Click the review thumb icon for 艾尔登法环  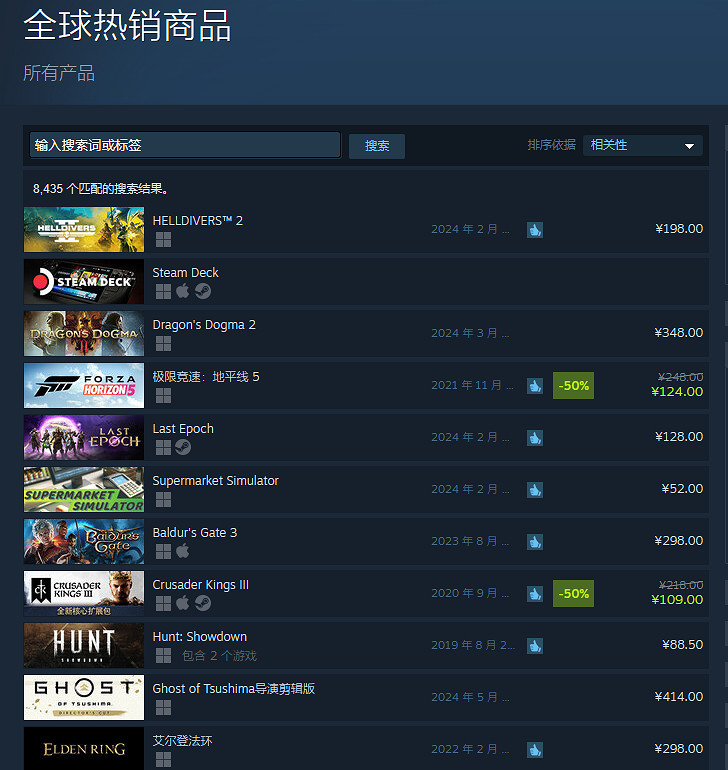click(535, 750)
